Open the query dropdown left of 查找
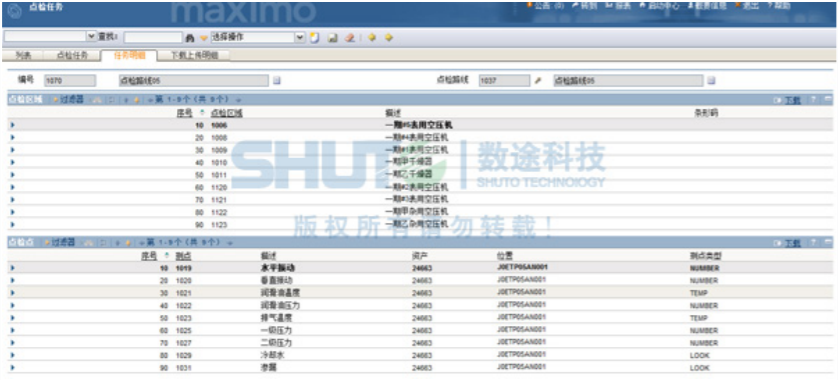This screenshot has height=380, width=838. [91, 36]
